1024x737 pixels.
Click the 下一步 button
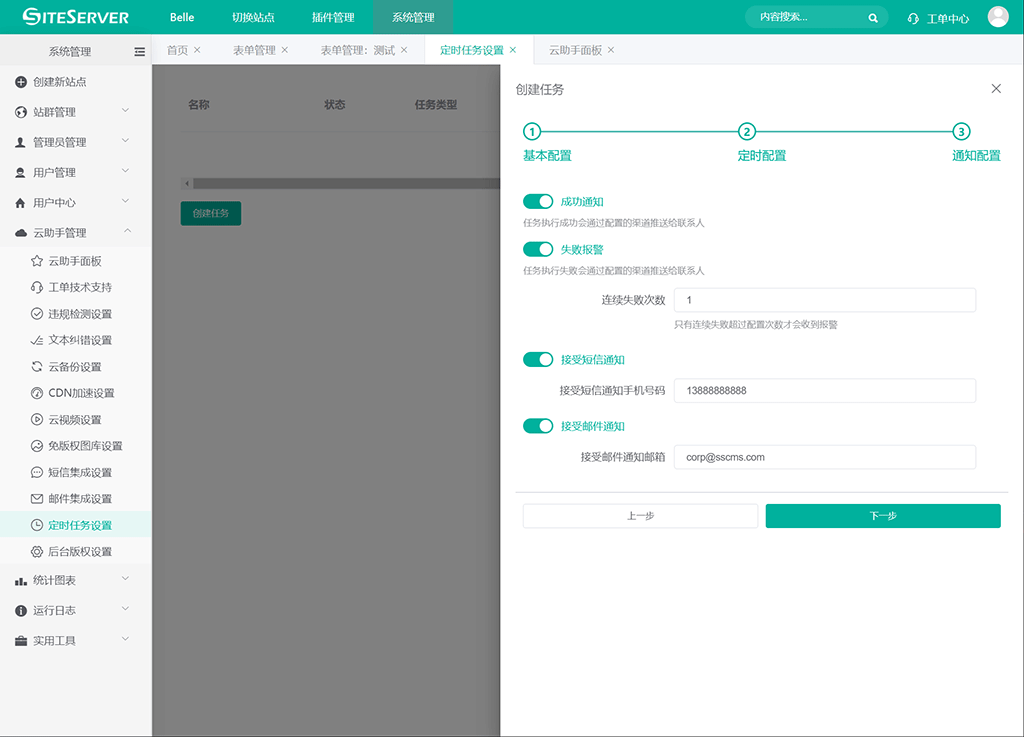(883, 516)
